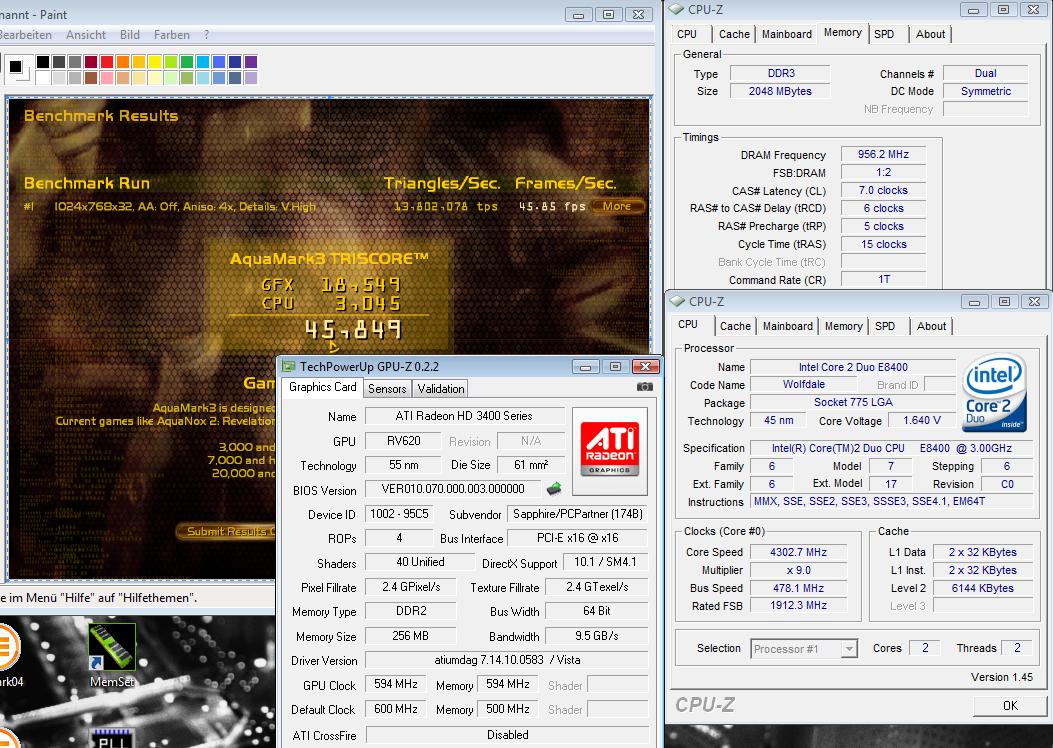Screen dimensions: 1053x748
Task: Click the Intel Core 2 Duo logo
Action: tap(994, 393)
